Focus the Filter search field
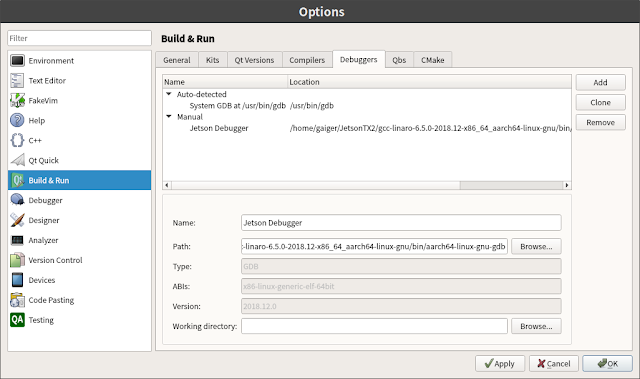Viewport: 640px width, 379px height. coord(79,38)
